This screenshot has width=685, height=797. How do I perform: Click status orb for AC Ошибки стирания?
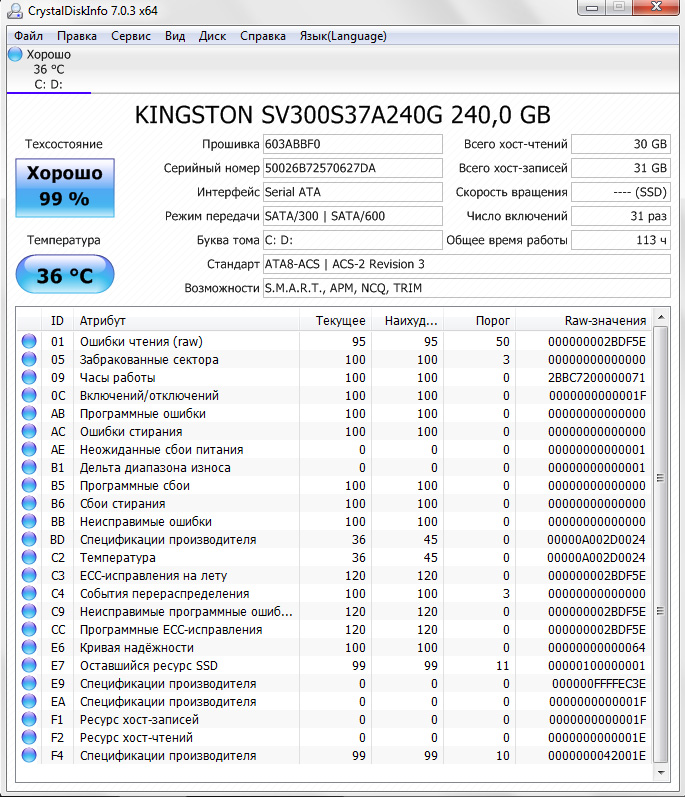29,431
